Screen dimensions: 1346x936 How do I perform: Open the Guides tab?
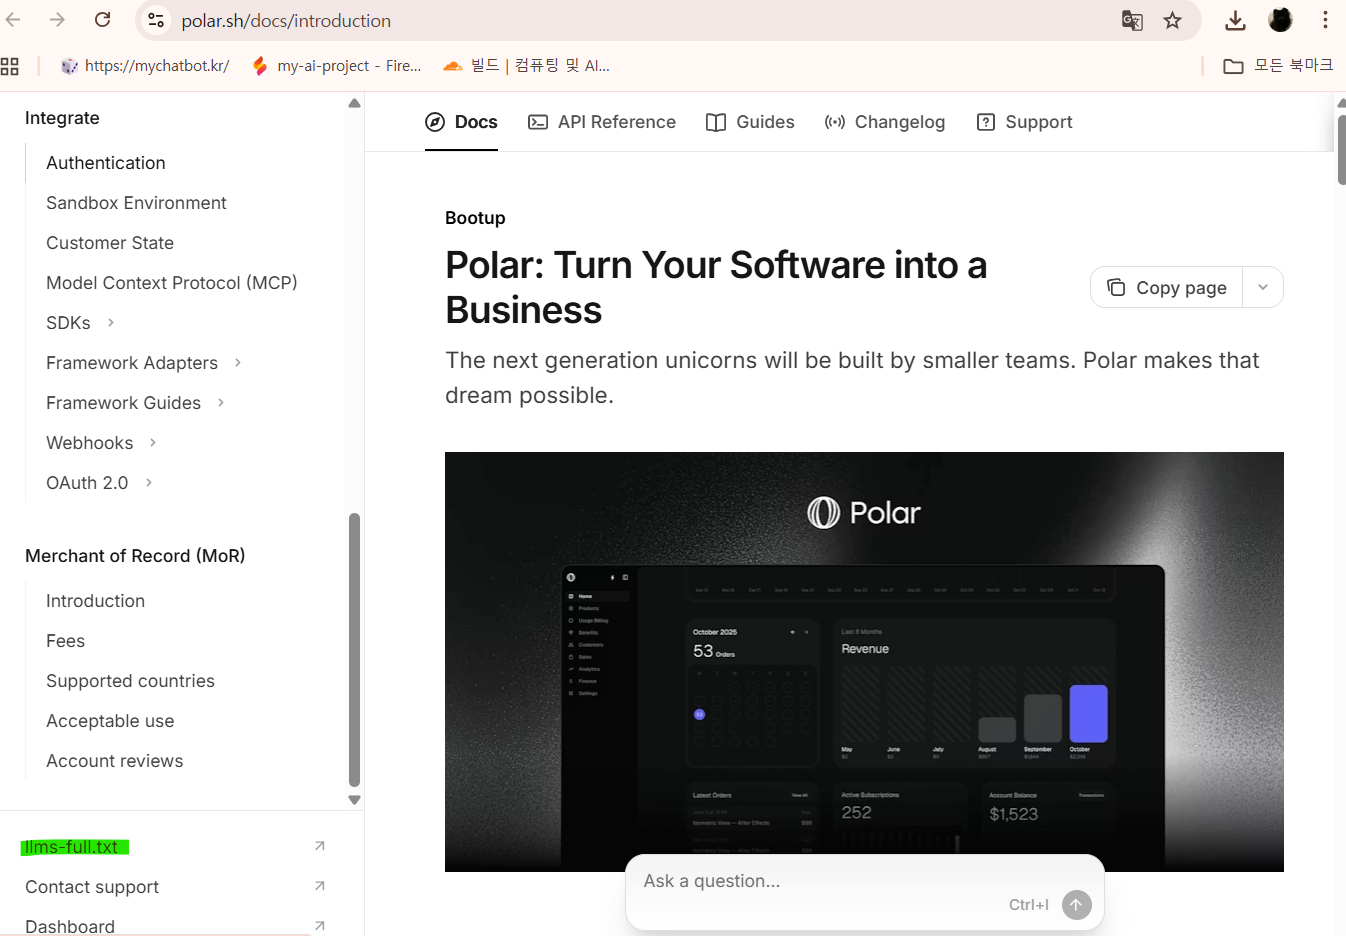750,122
